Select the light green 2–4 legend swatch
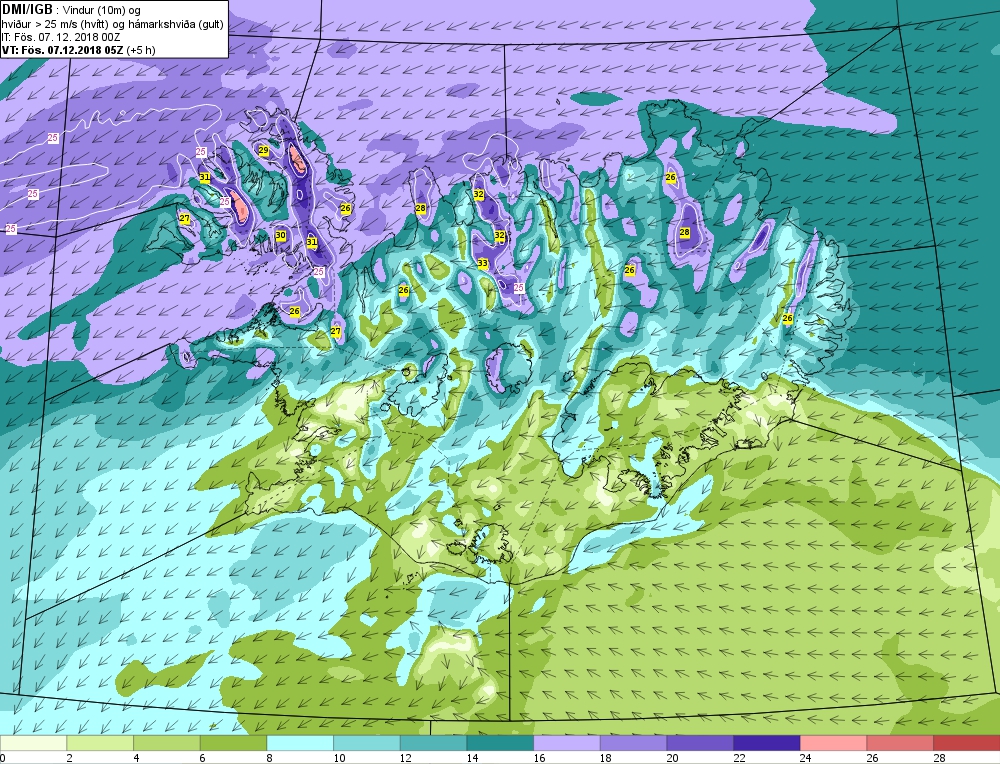This screenshot has height=764, width=1000. tap(99, 743)
